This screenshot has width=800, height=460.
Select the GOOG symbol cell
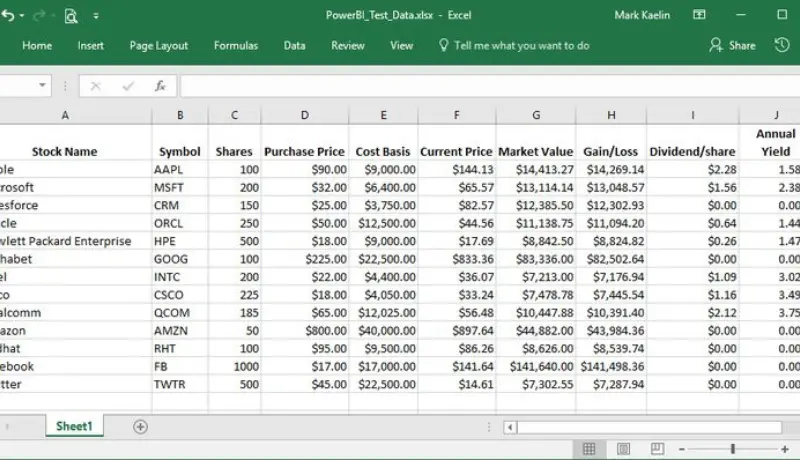pyautogui.click(x=180, y=259)
